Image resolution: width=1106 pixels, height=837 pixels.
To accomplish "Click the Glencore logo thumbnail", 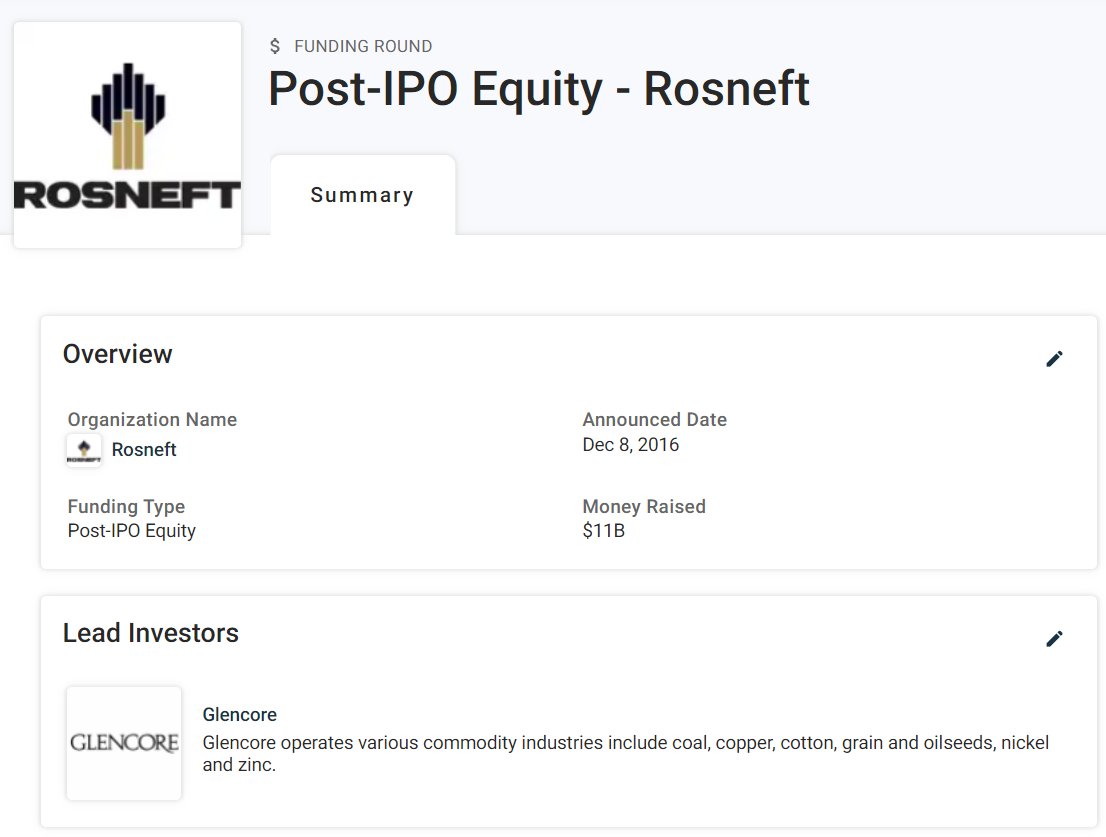I will [x=124, y=743].
